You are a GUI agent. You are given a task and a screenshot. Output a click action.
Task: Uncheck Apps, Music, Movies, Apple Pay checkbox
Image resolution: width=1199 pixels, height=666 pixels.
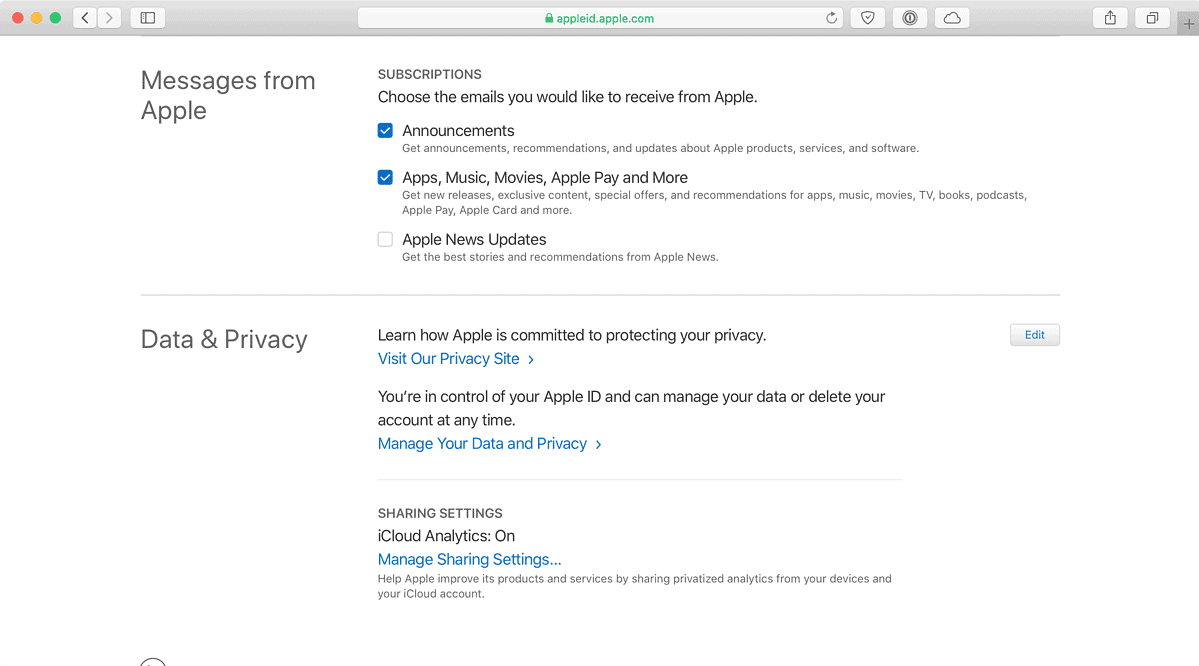(385, 177)
